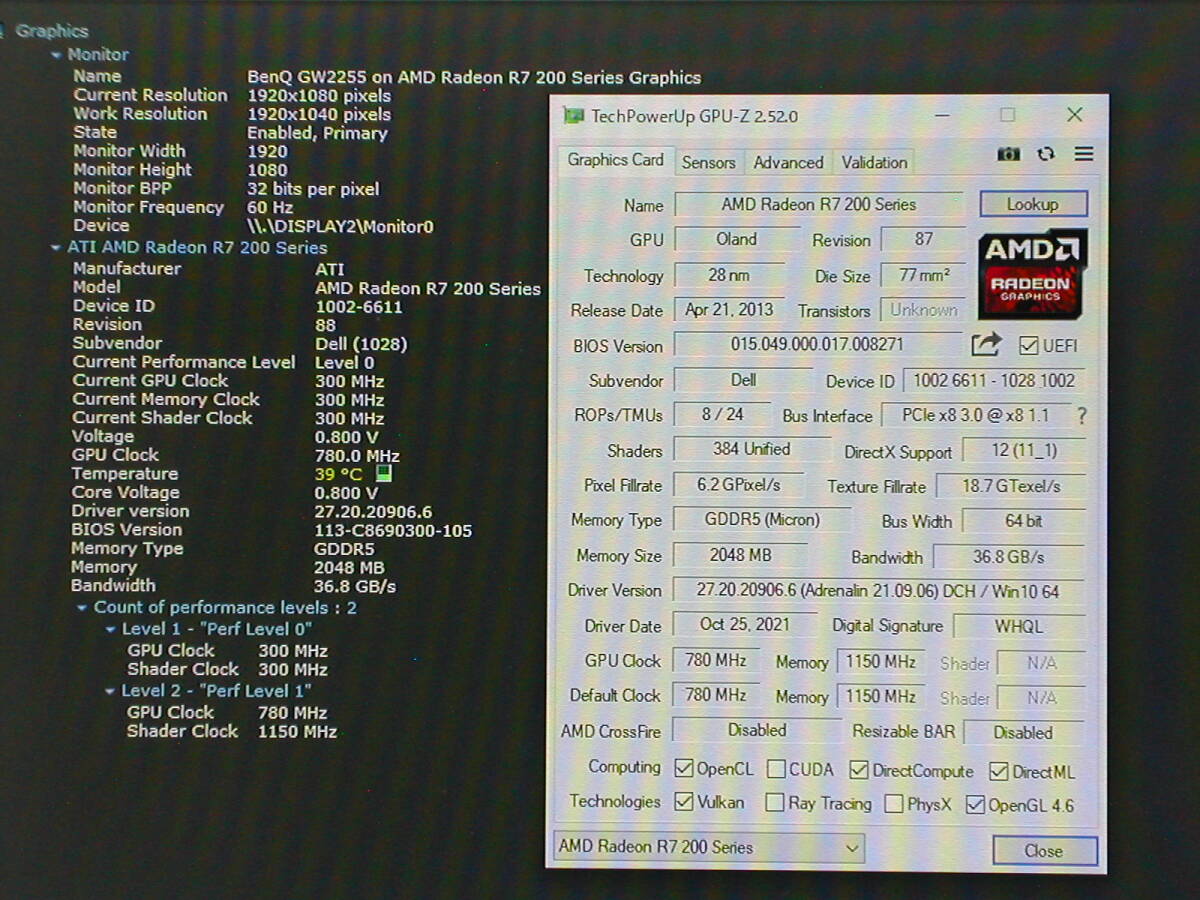Click the Pixel Fillrate '6.2 GPixel/s' value
This screenshot has width=1200, height=900.
pyautogui.click(x=738, y=485)
